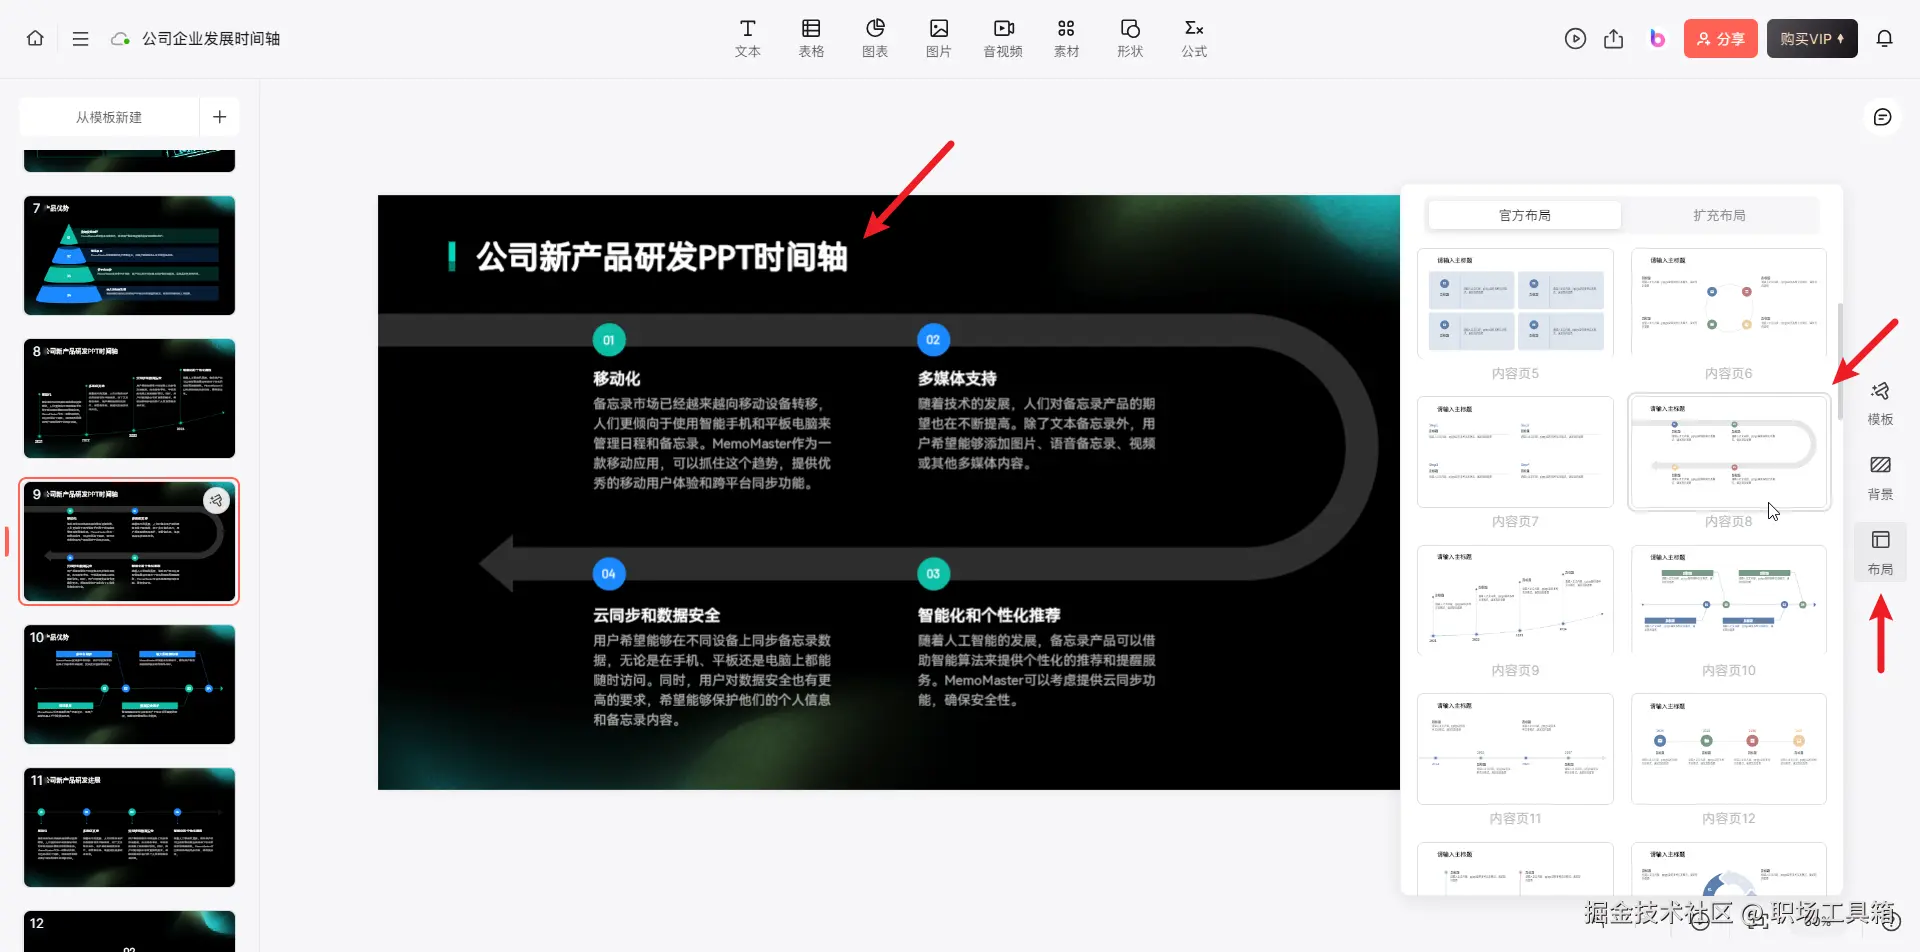Open slide 12 thumbnail
This screenshot has width=1920, height=952.
[129, 931]
